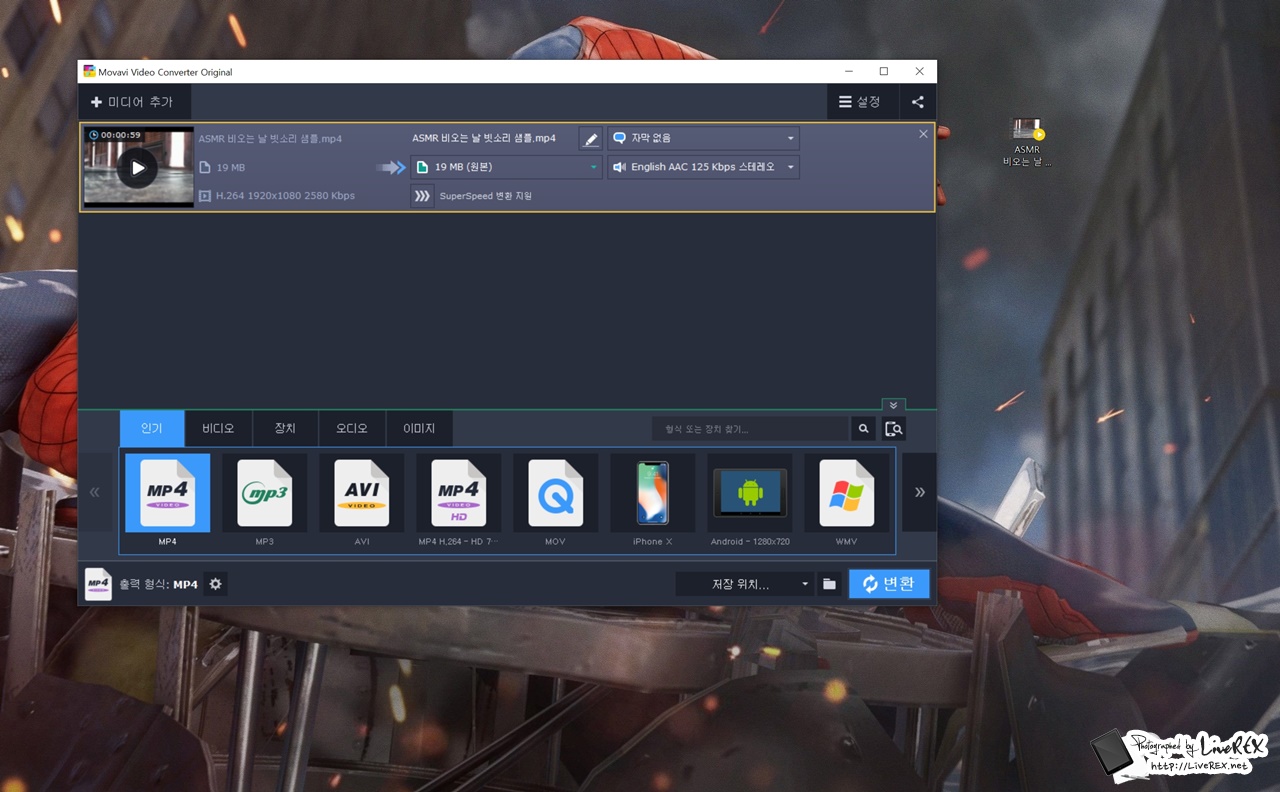
Task: Click the MP4 output format icon at bottom left
Action: coord(98,584)
